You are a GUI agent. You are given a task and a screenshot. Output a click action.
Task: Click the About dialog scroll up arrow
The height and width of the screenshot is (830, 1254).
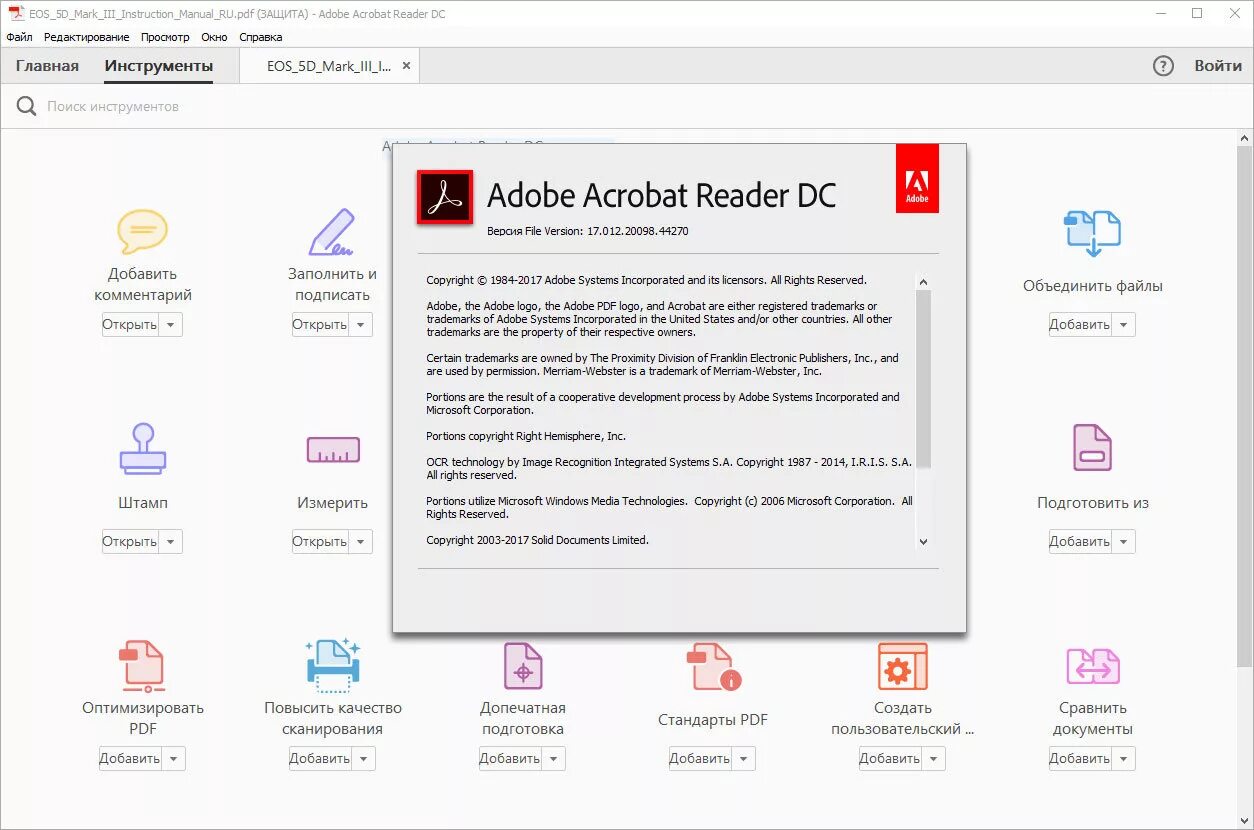pos(923,282)
